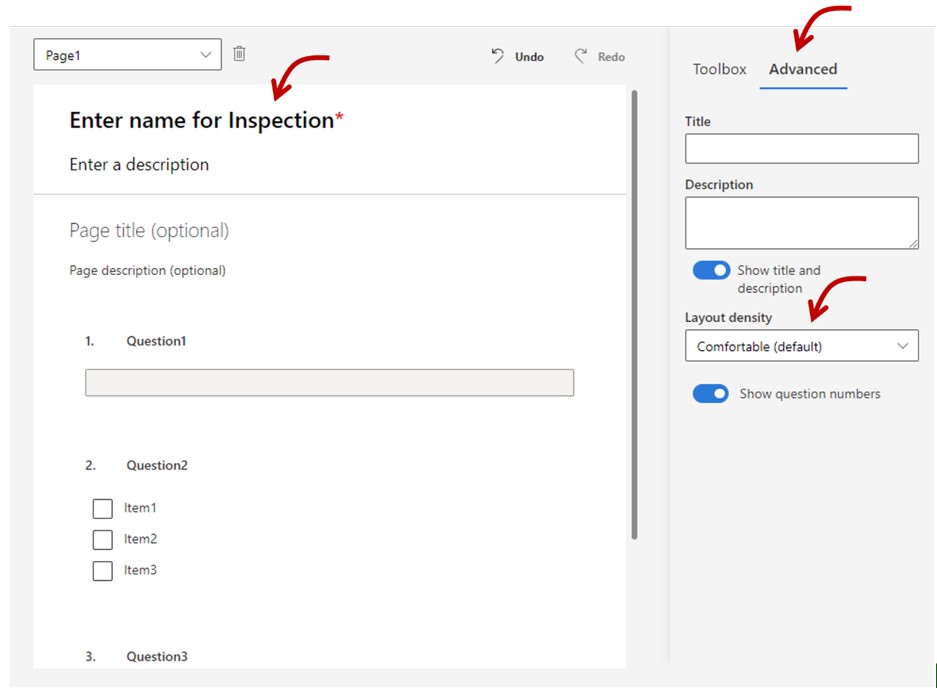The image size is (937, 691).
Task: Disable the Show title and description toggle
Action: (710, 270)
